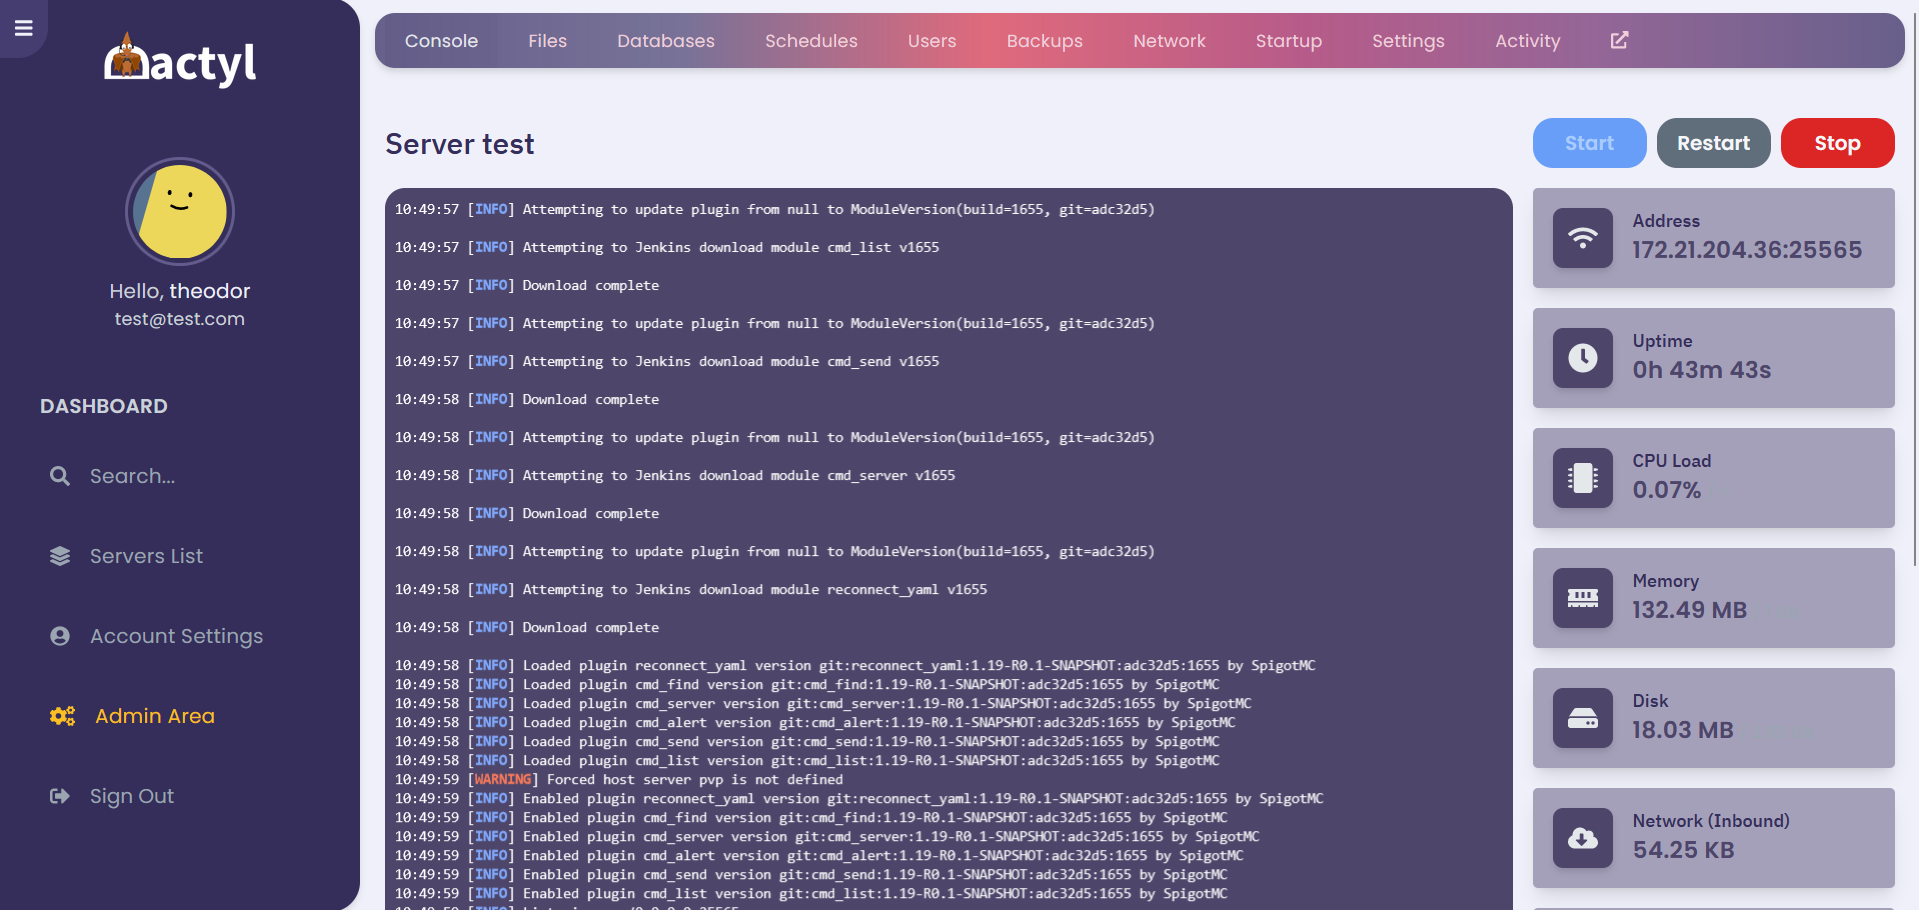Open Servers List in sidebar
This screenshot has width=1919, height=910.
tap(146, 556)
